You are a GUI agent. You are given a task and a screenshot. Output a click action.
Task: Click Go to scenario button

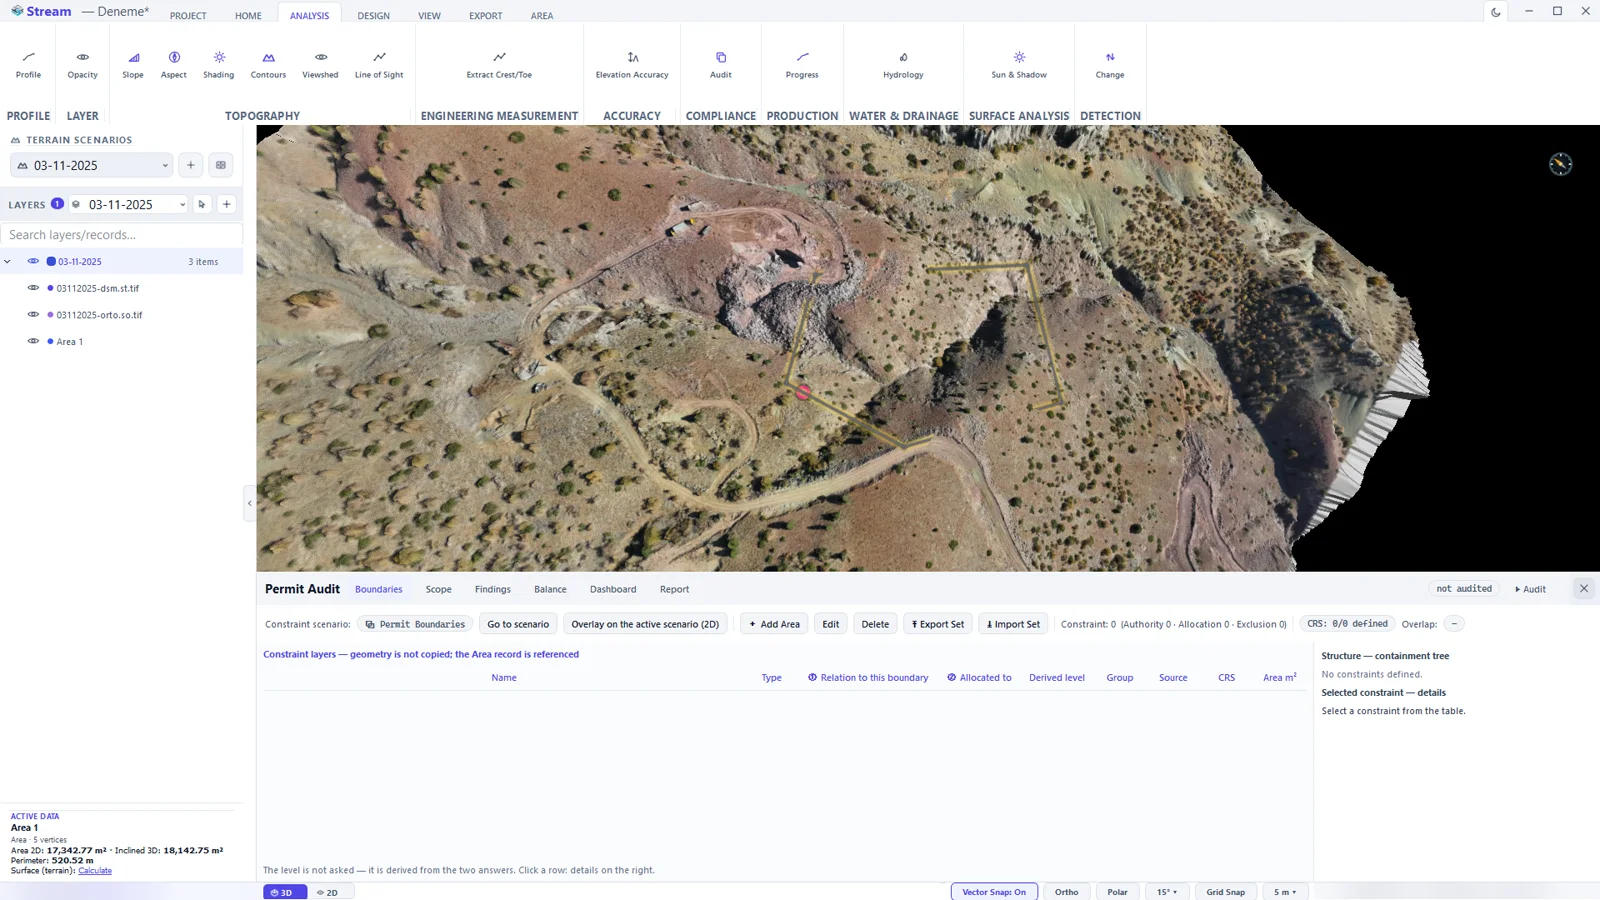(518, 624)
